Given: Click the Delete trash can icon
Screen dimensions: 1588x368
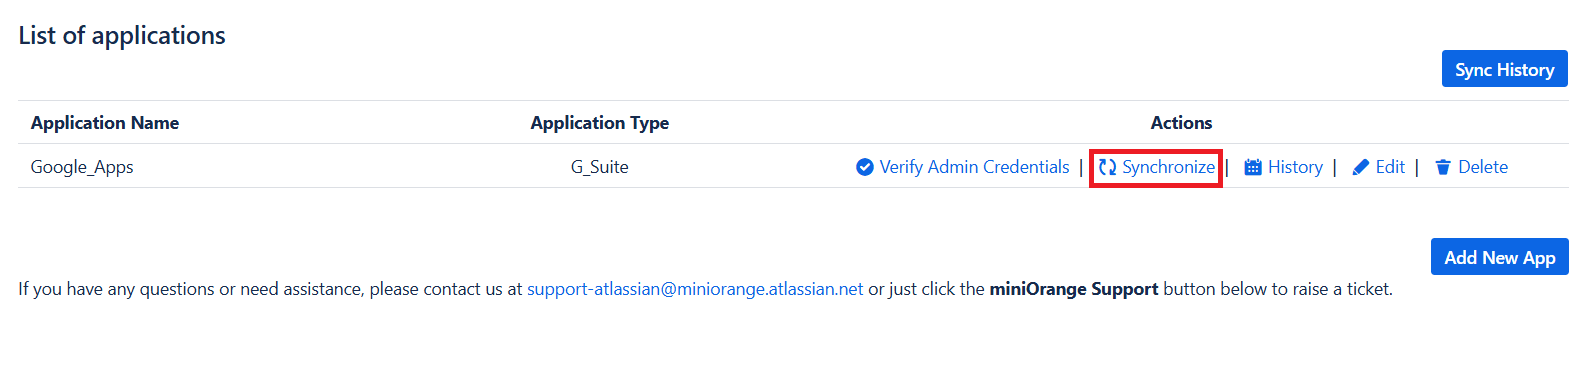Looking at the screenshot, I should point(1443,167).
